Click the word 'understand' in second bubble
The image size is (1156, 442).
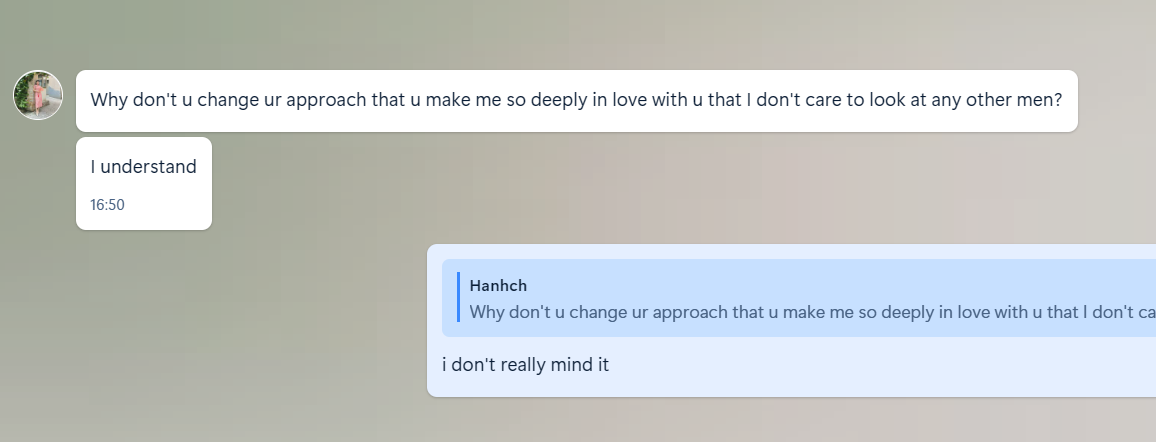pyautogui.click(x=148, y=166)
